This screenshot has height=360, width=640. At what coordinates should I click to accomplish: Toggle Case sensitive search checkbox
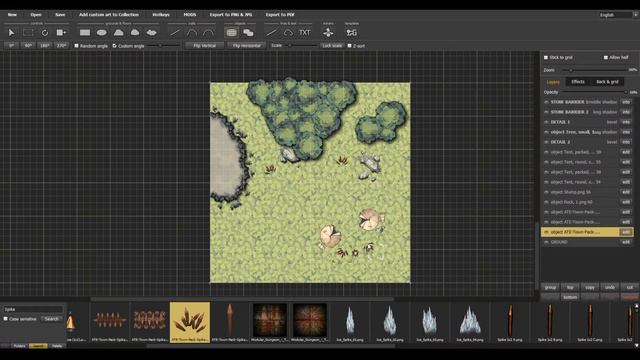pos(6,319)
